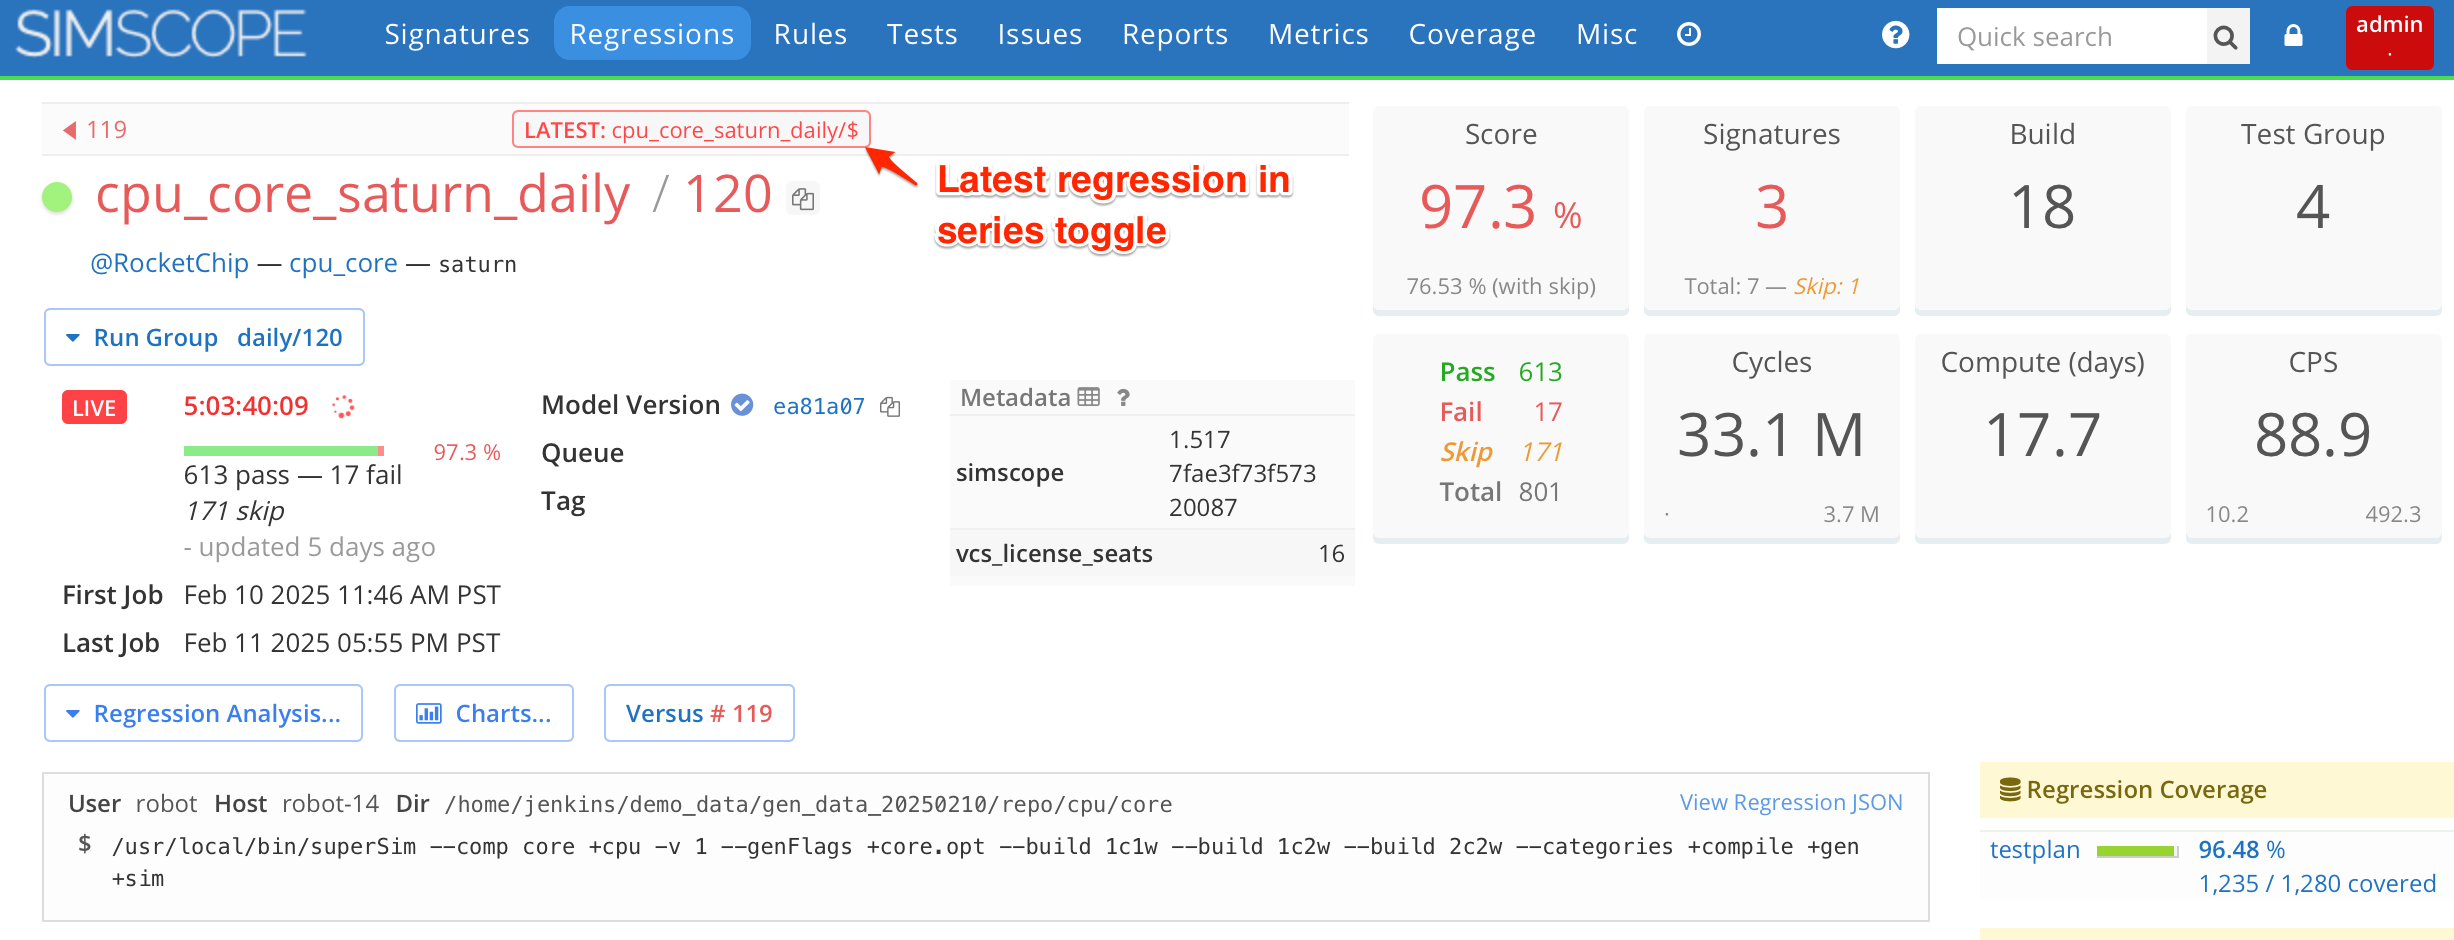
Task: Click the lock icon in navbar
Action: tap(2293, 36)
